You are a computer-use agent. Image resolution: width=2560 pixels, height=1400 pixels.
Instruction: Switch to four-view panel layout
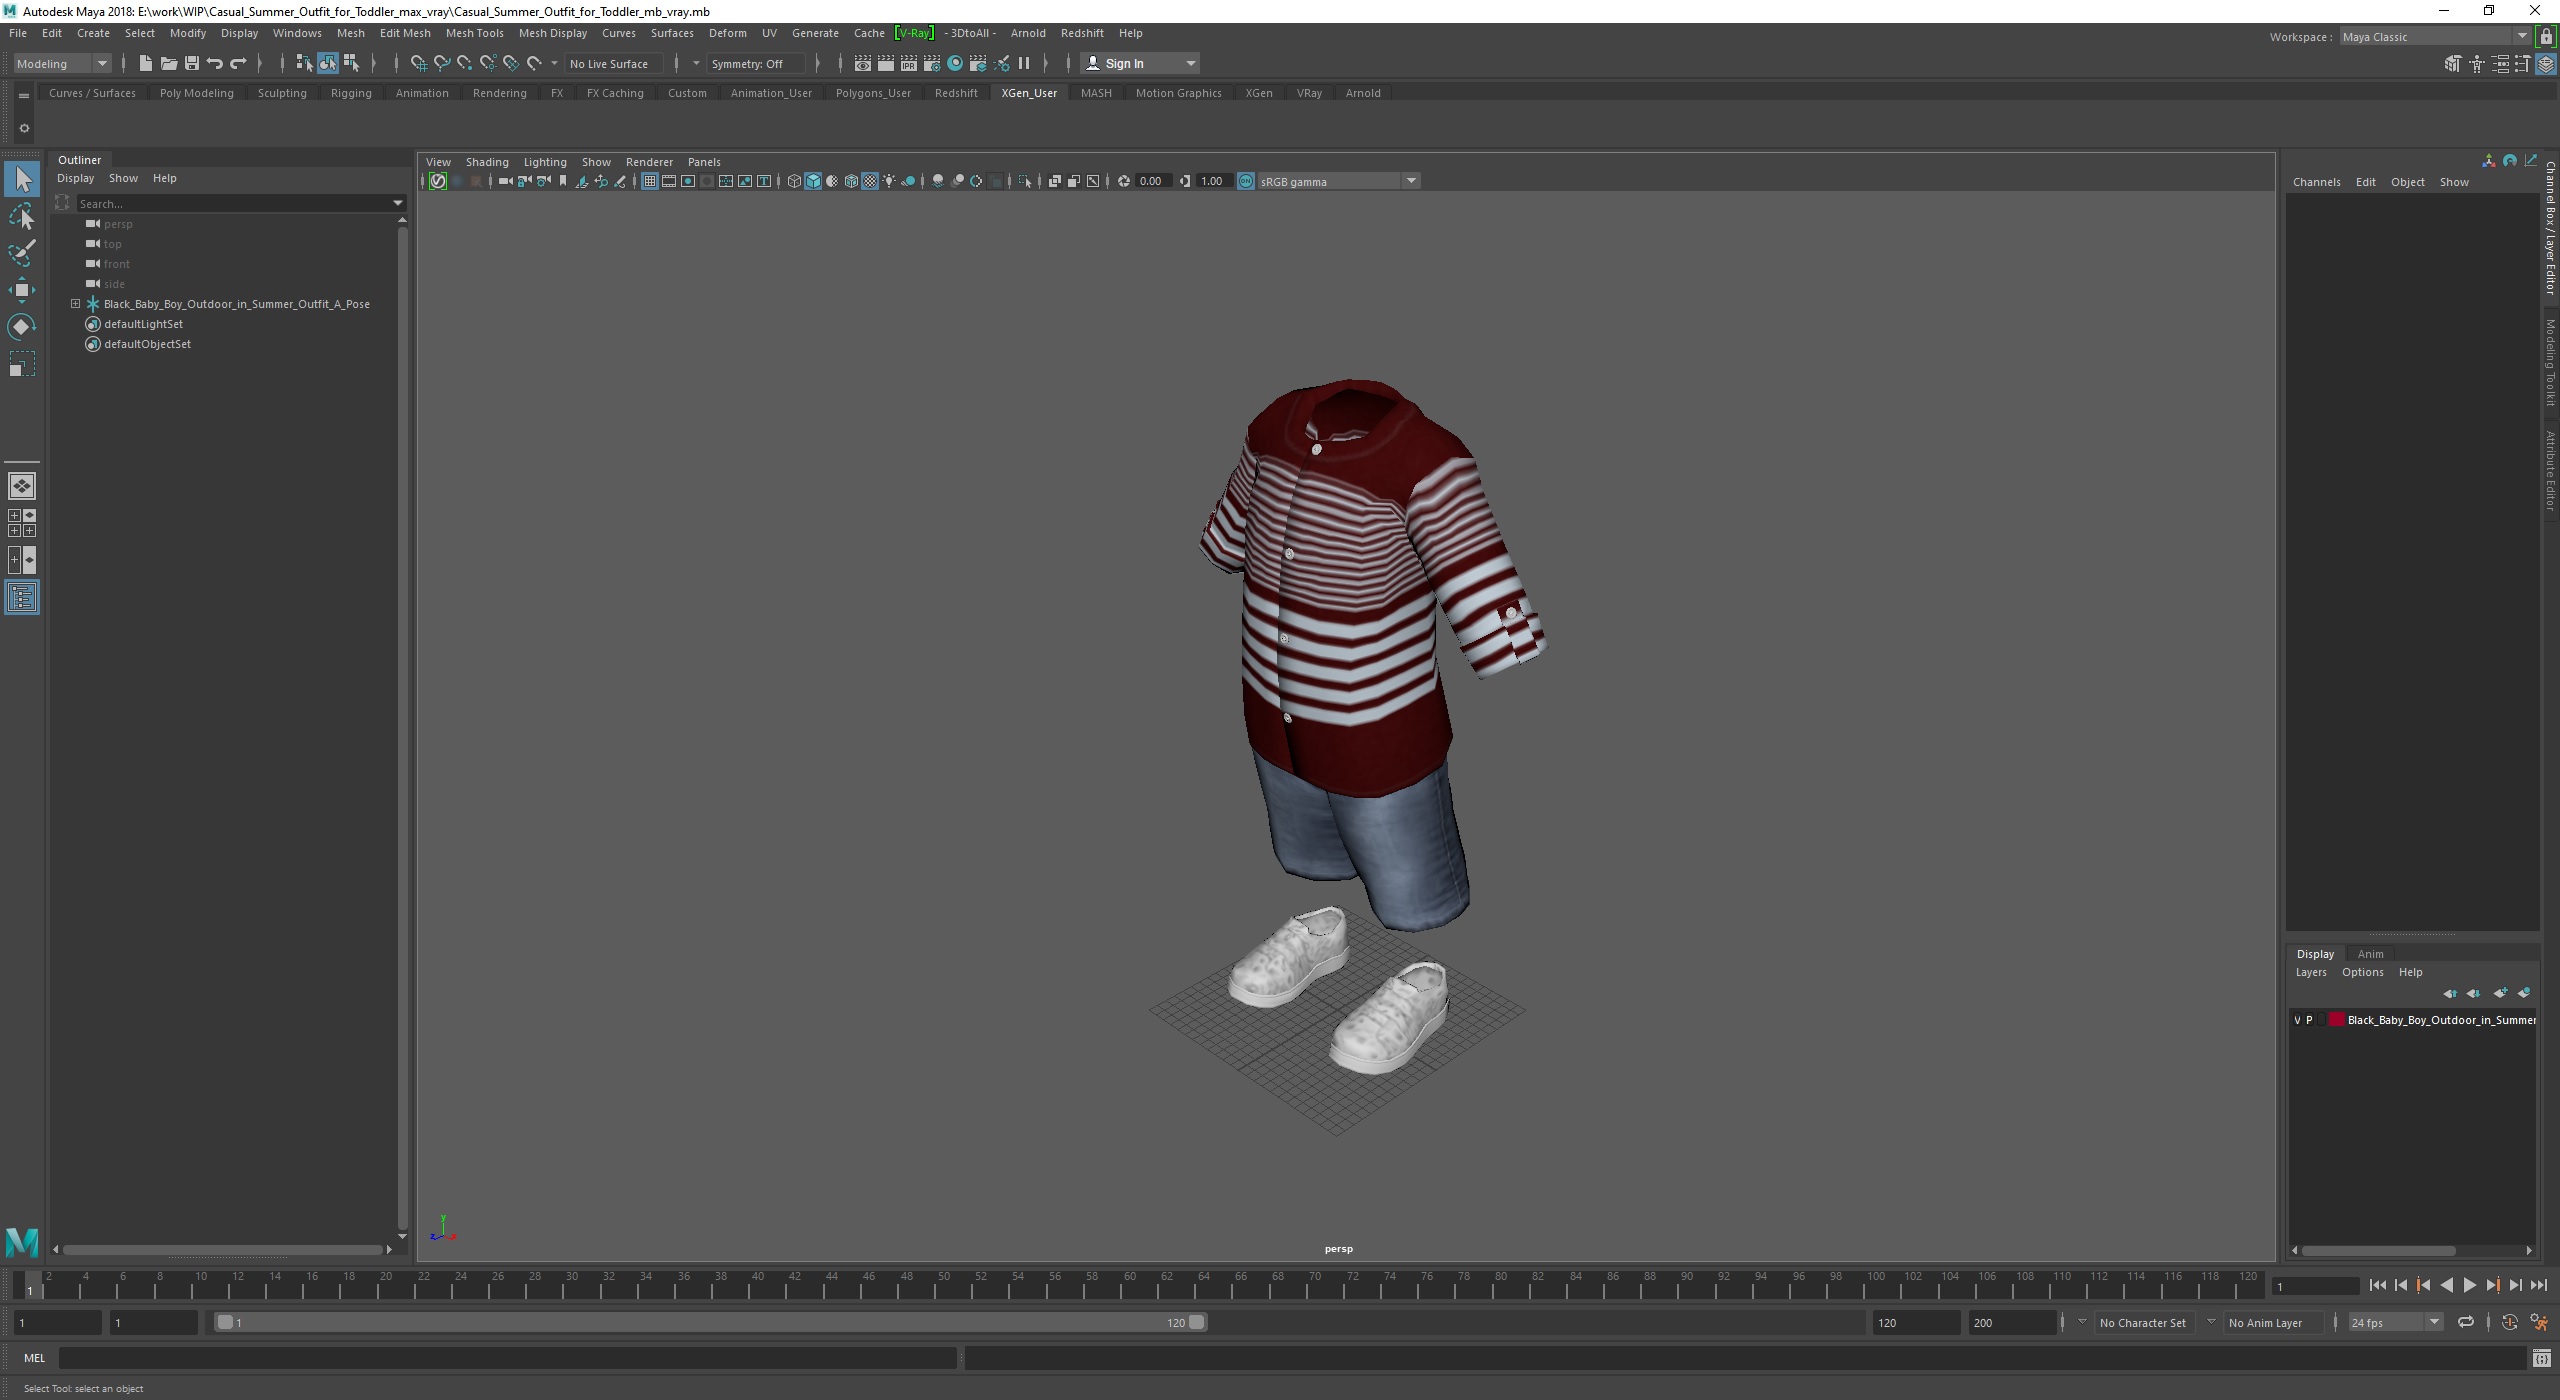click(22, 523)
